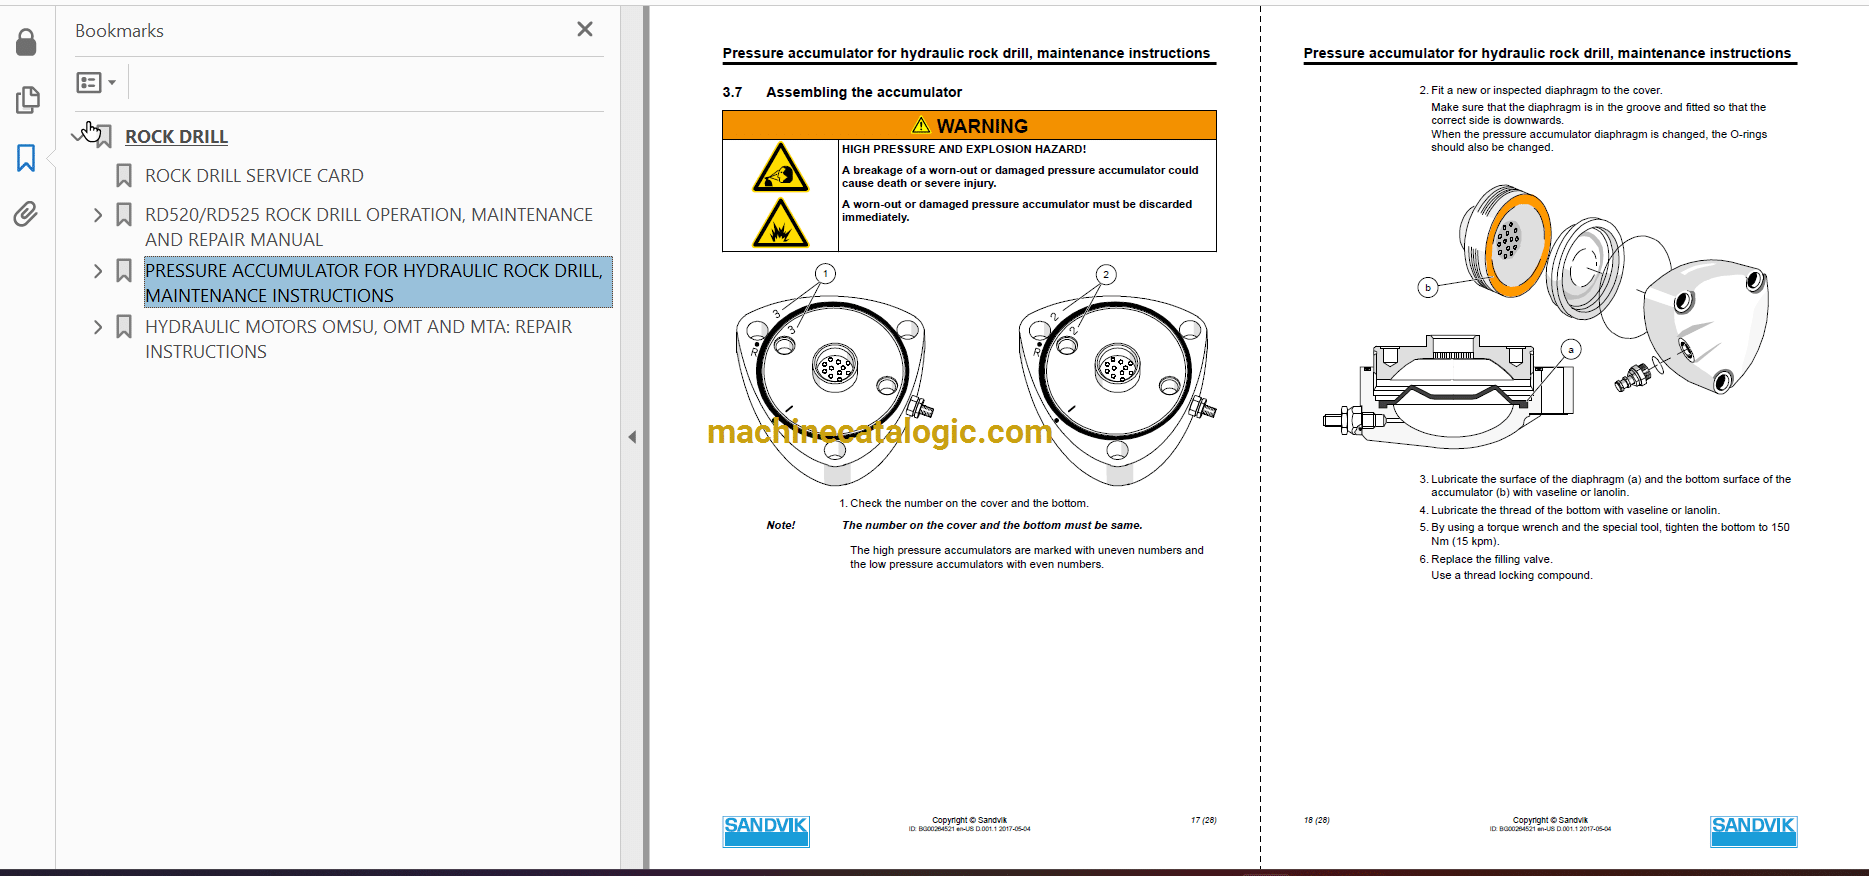Click '4. Lubricate the thread of the bottom' text

pyautogui.click(x=1569, y=511)
